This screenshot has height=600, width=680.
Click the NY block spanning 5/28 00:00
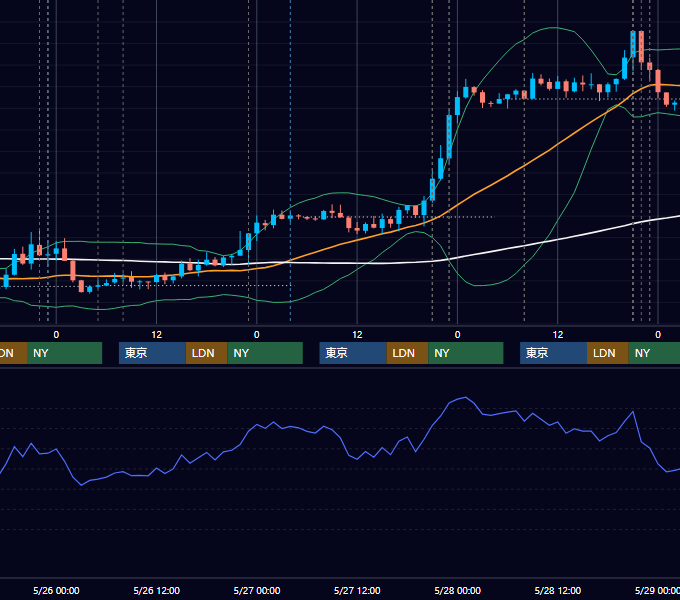point(466,353)
